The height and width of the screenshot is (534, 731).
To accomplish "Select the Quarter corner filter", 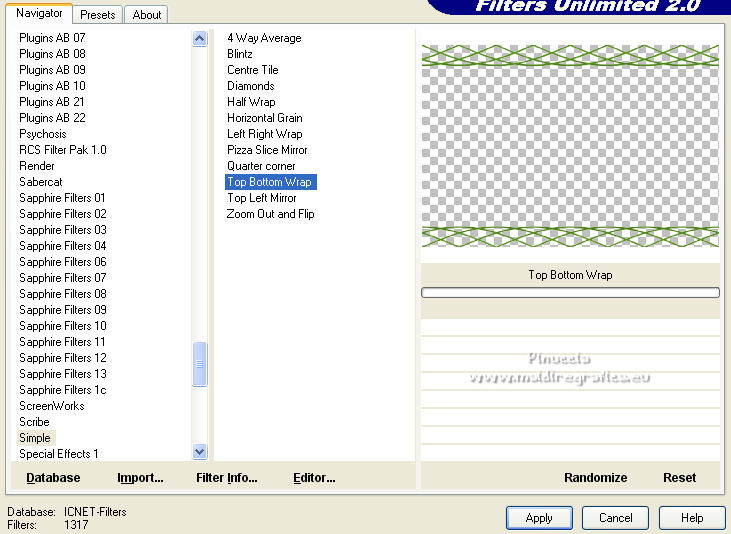I will [x=261, y=166].
